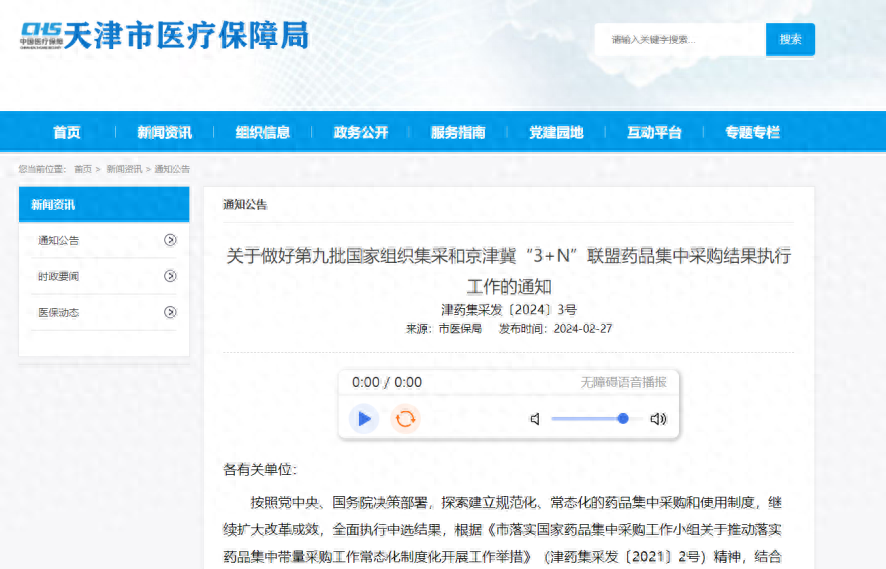The width and height of the screenshot is (886, 569).
Task: Click the CHS logo in header
Action: pos(41,36)
